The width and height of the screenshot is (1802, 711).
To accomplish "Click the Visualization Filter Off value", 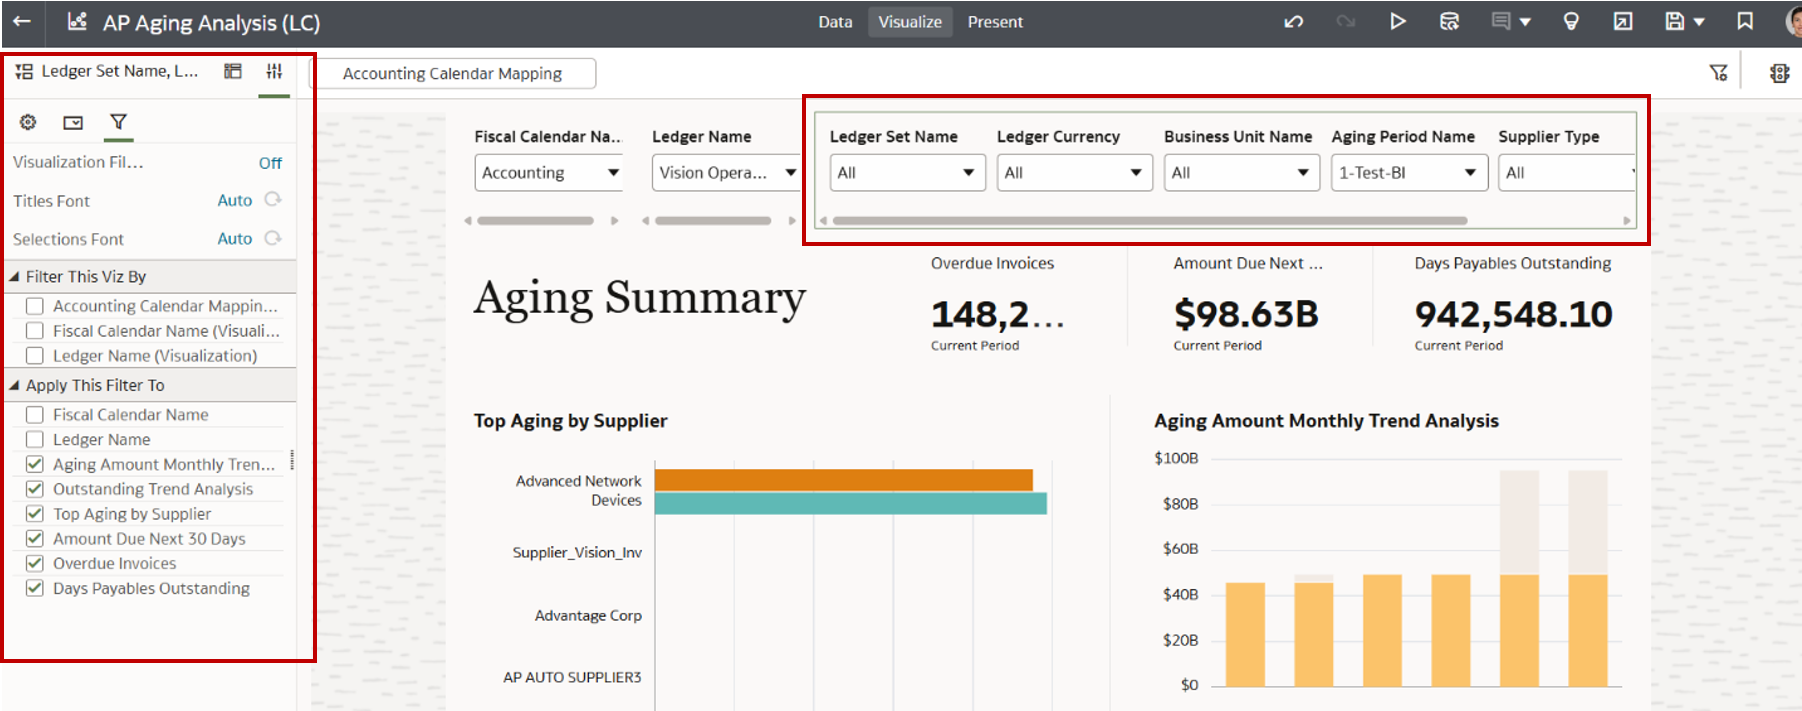I will point(270,163).
